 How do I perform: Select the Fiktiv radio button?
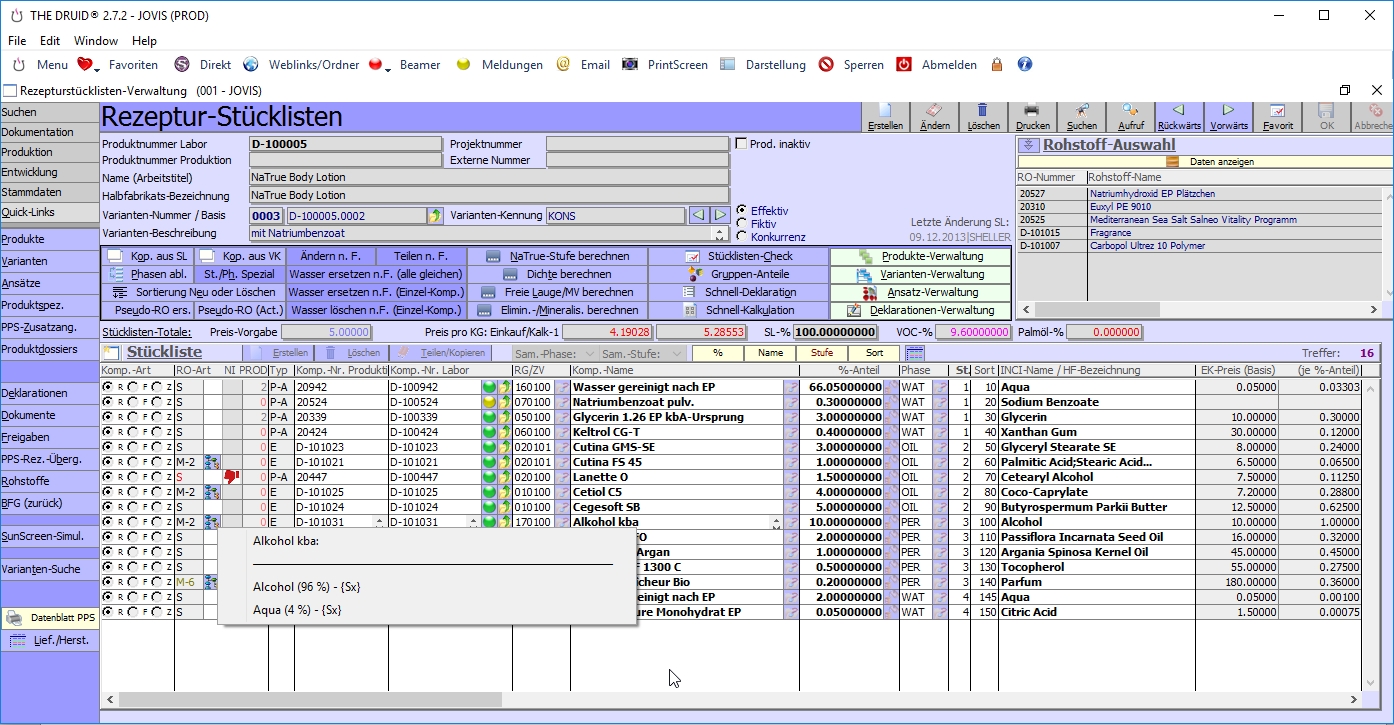click(741, 224)
